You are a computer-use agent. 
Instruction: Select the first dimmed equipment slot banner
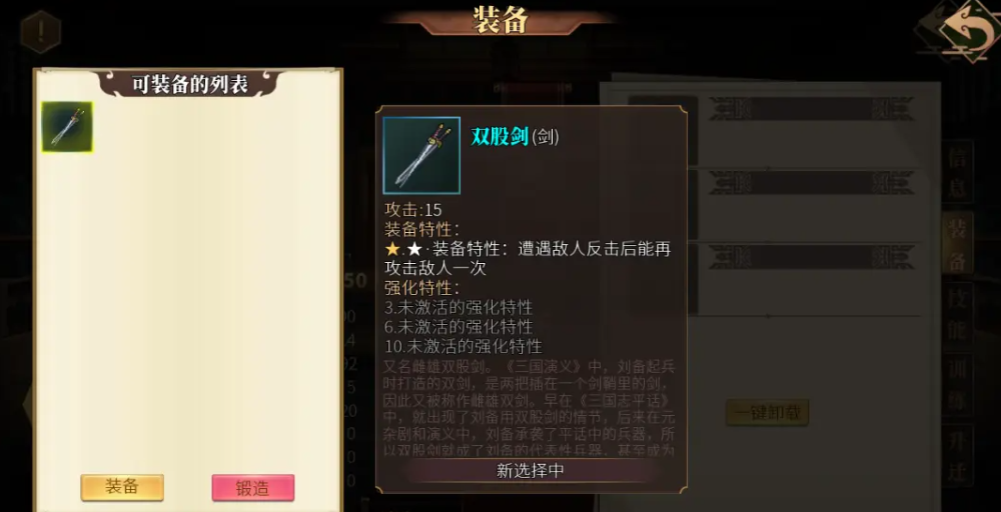click(811, 109)
